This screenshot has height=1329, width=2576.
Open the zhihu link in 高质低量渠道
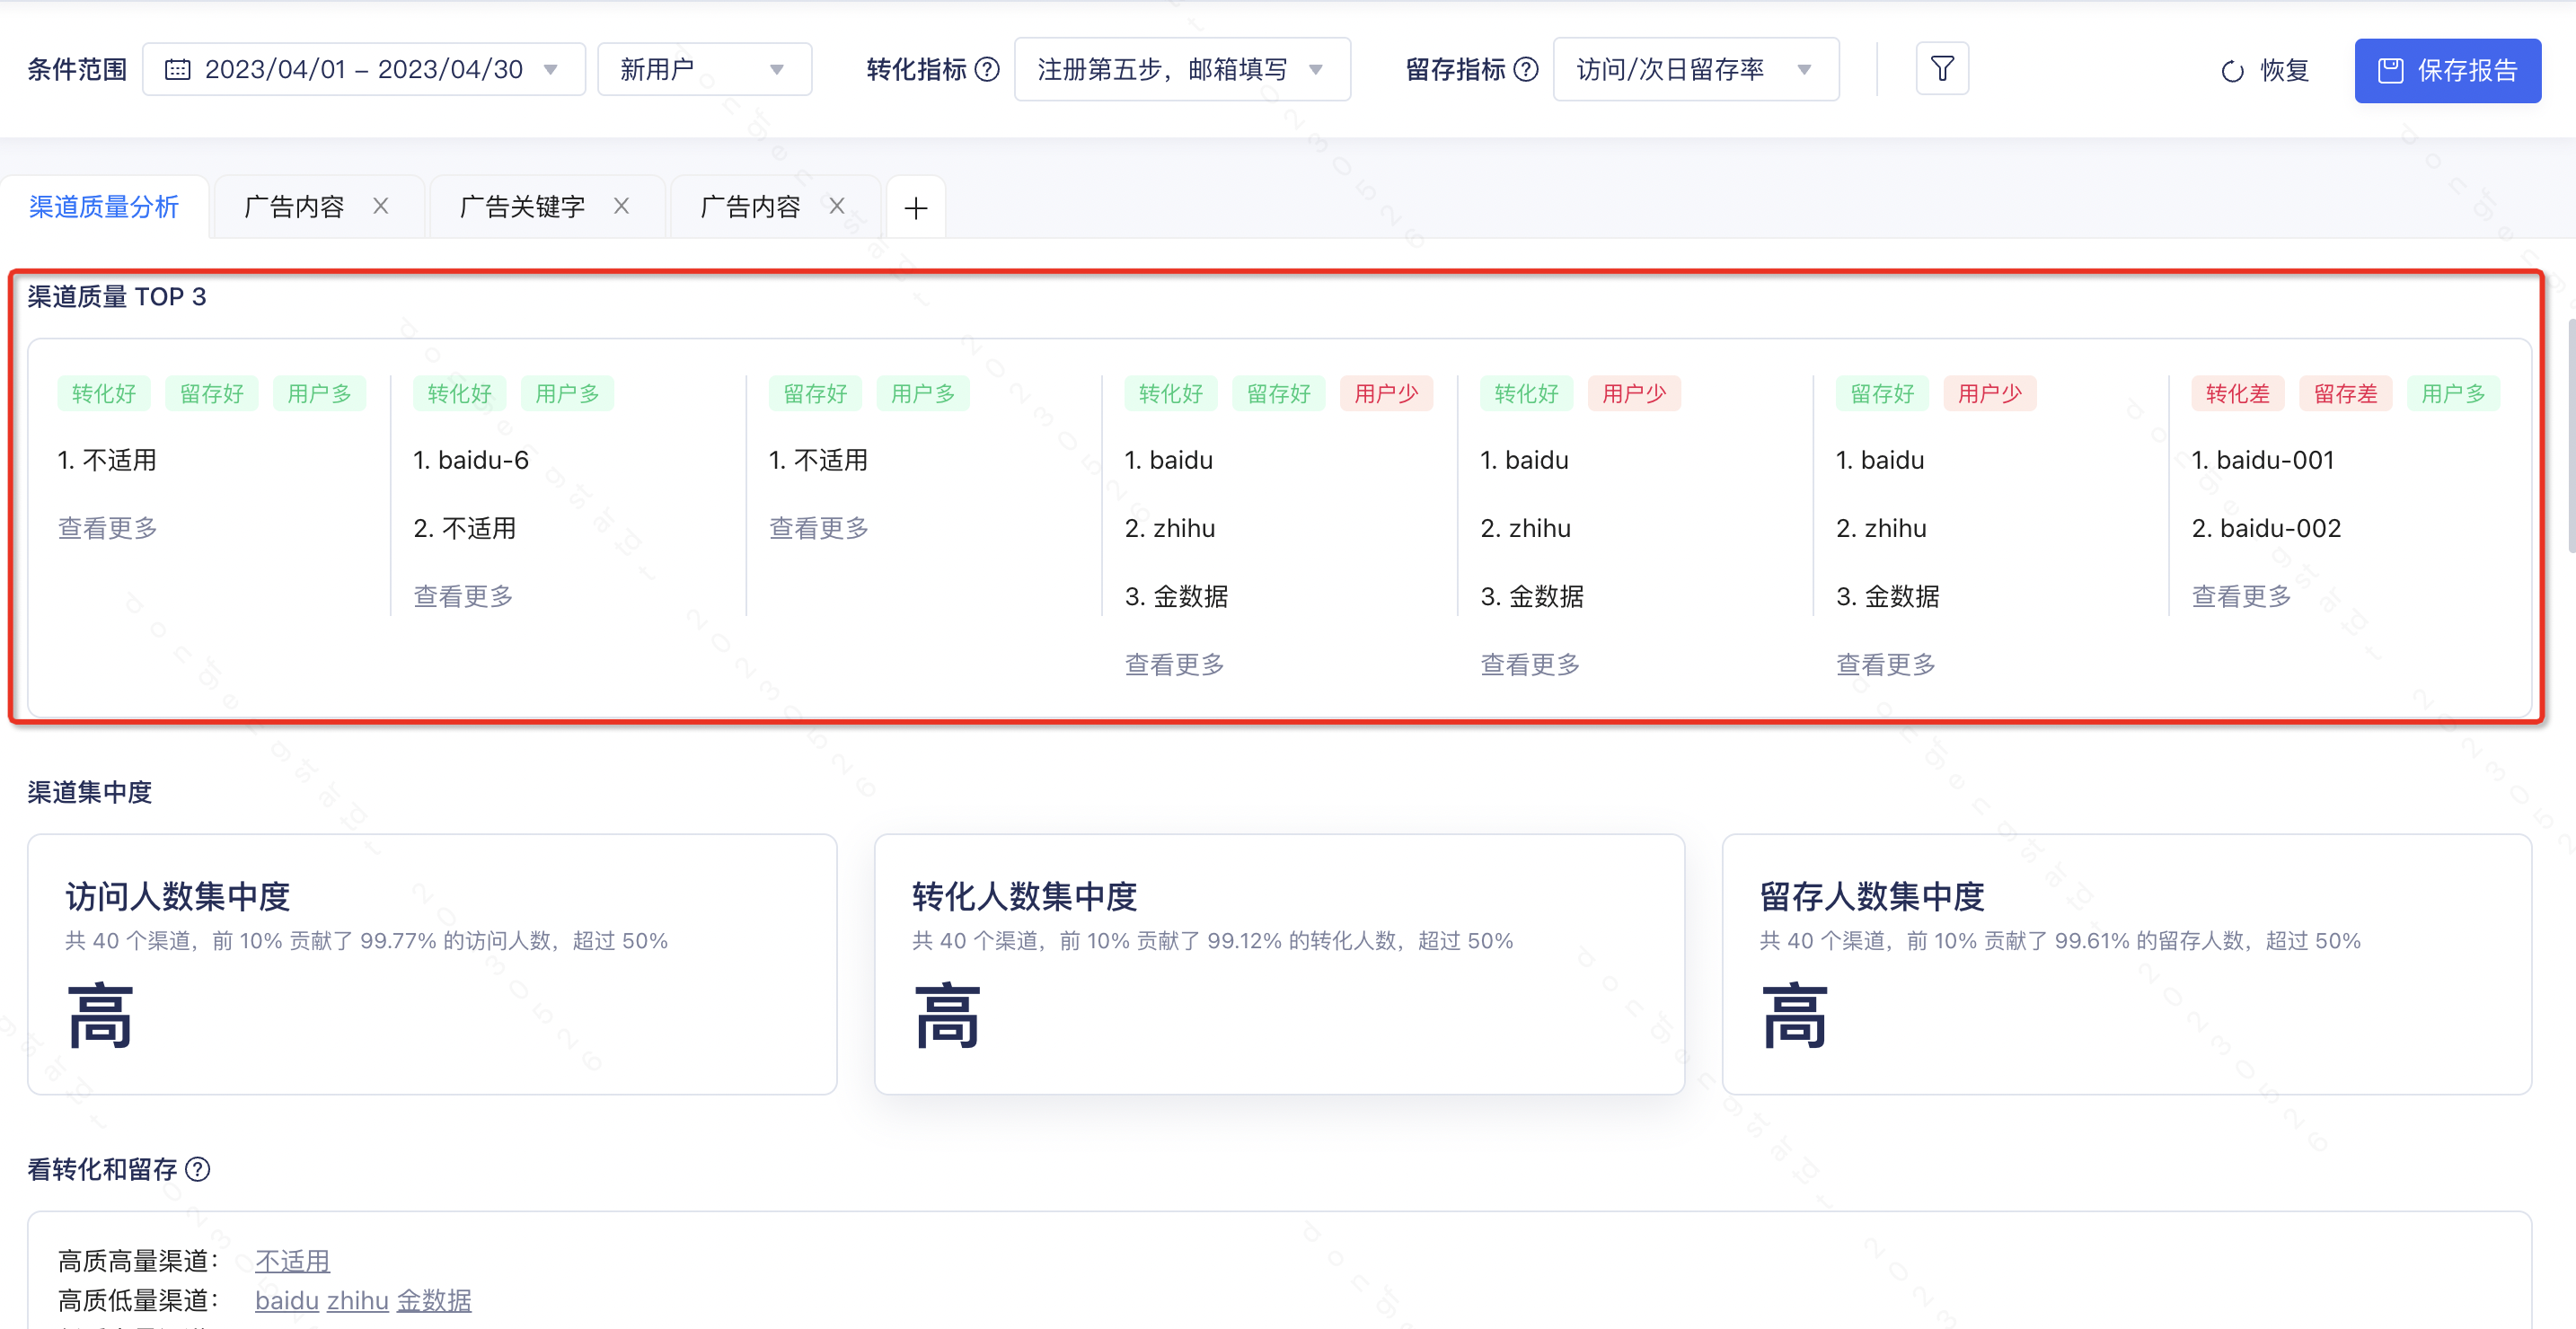tap(358, 1300)
